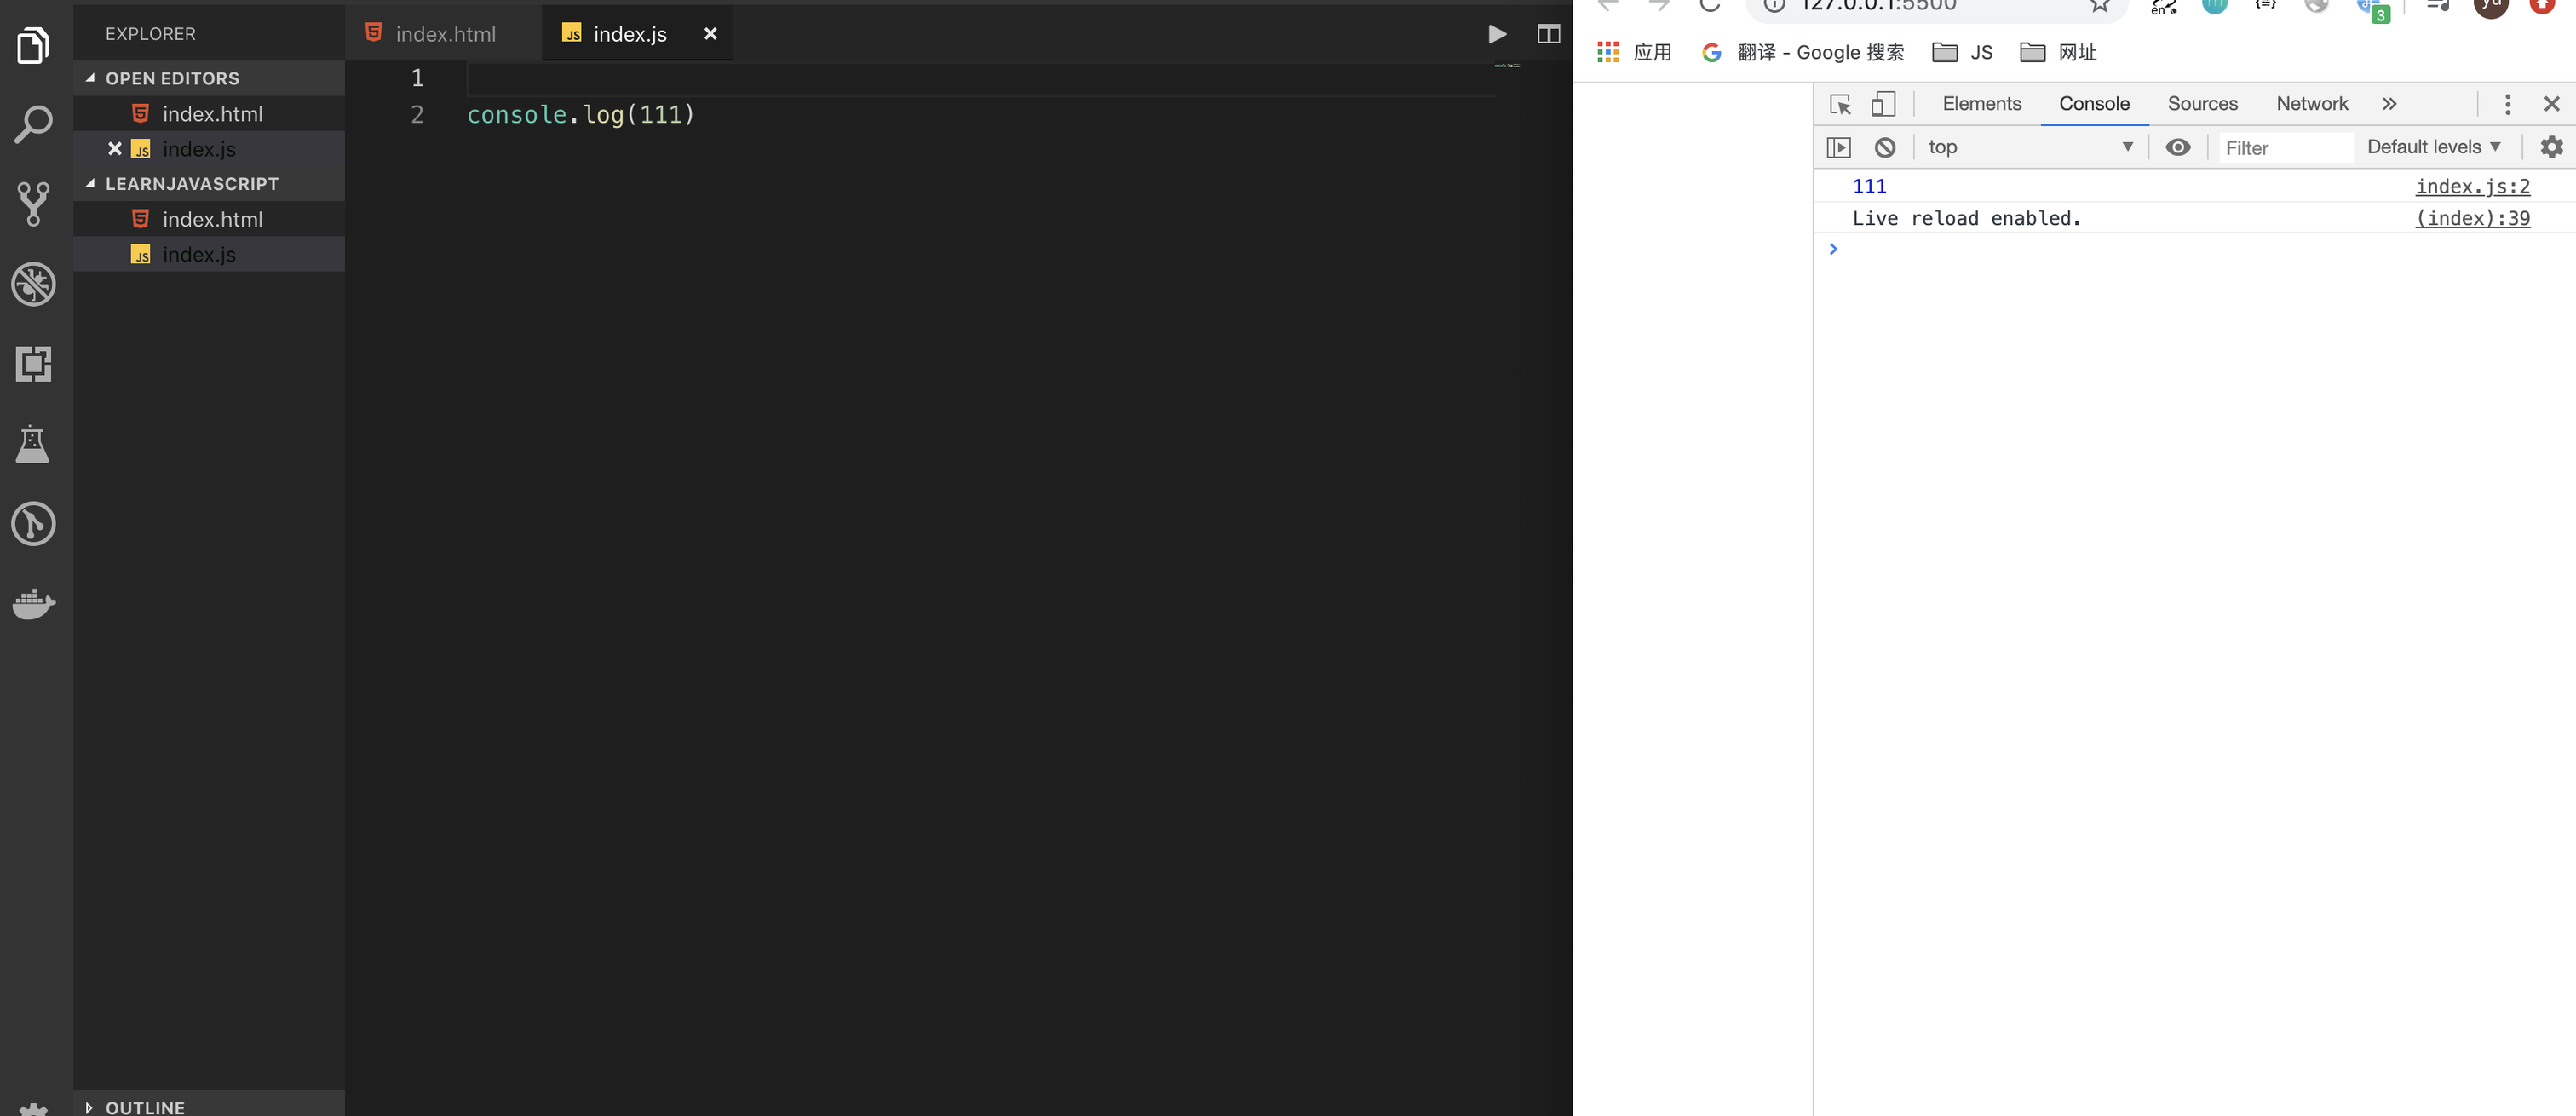This screenshot has width=2576, height=1116.
Task: Open the Search view in activity bar
Action: pyautogui.click(x=33, y=125)
